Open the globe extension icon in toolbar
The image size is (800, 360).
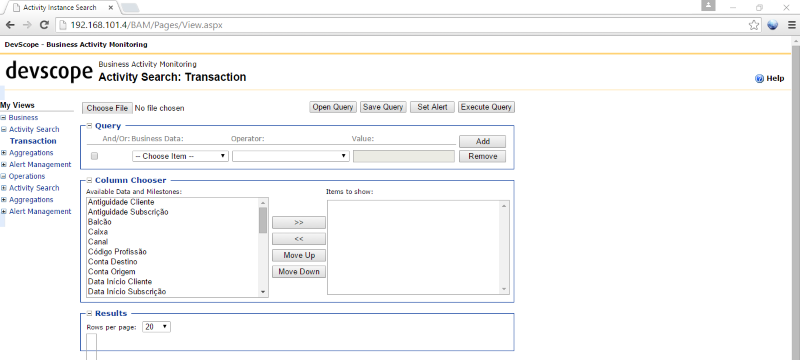pos(772,24)
